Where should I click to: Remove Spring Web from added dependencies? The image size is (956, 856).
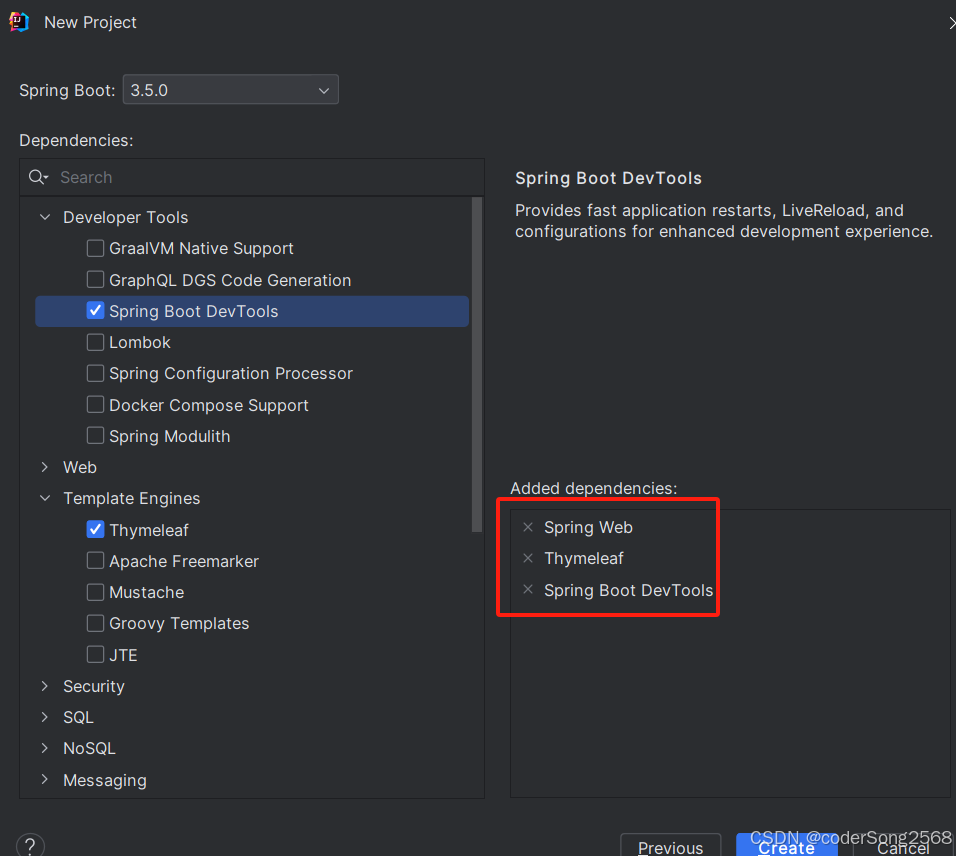[528, 527]
